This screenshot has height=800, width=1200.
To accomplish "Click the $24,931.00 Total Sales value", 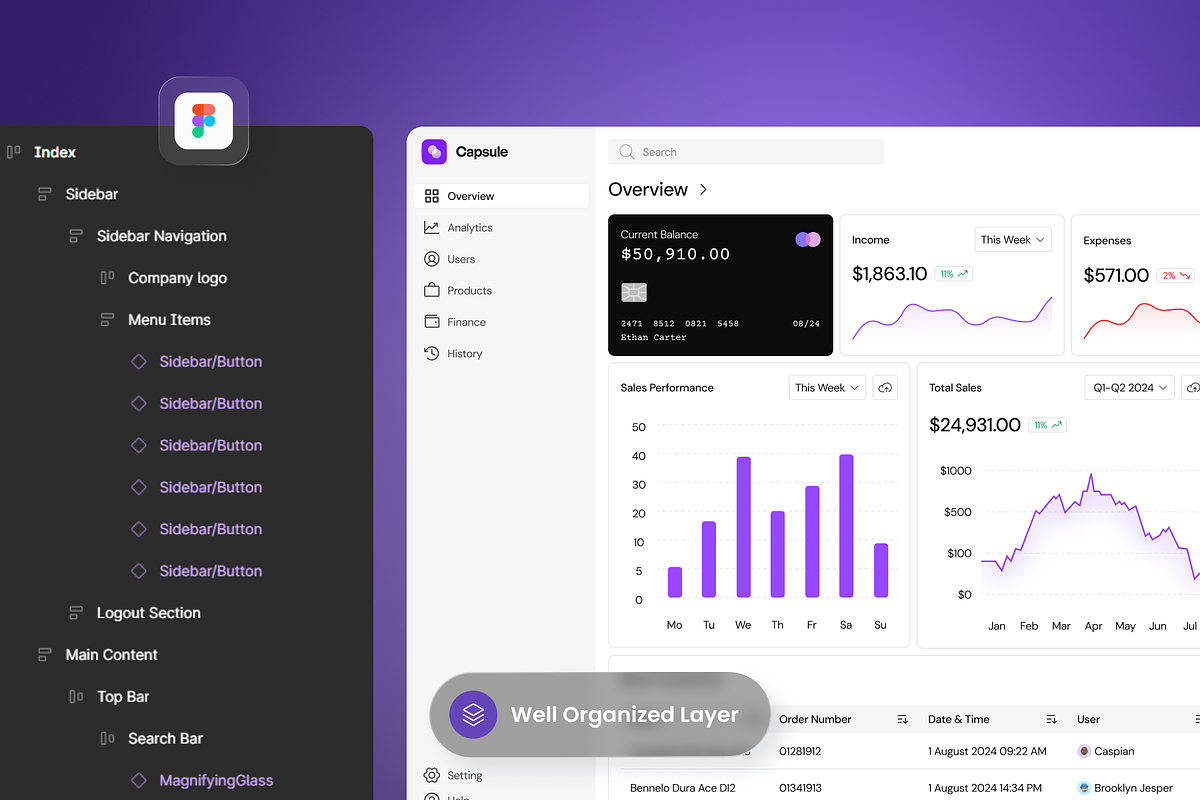I will click(975, 425).
